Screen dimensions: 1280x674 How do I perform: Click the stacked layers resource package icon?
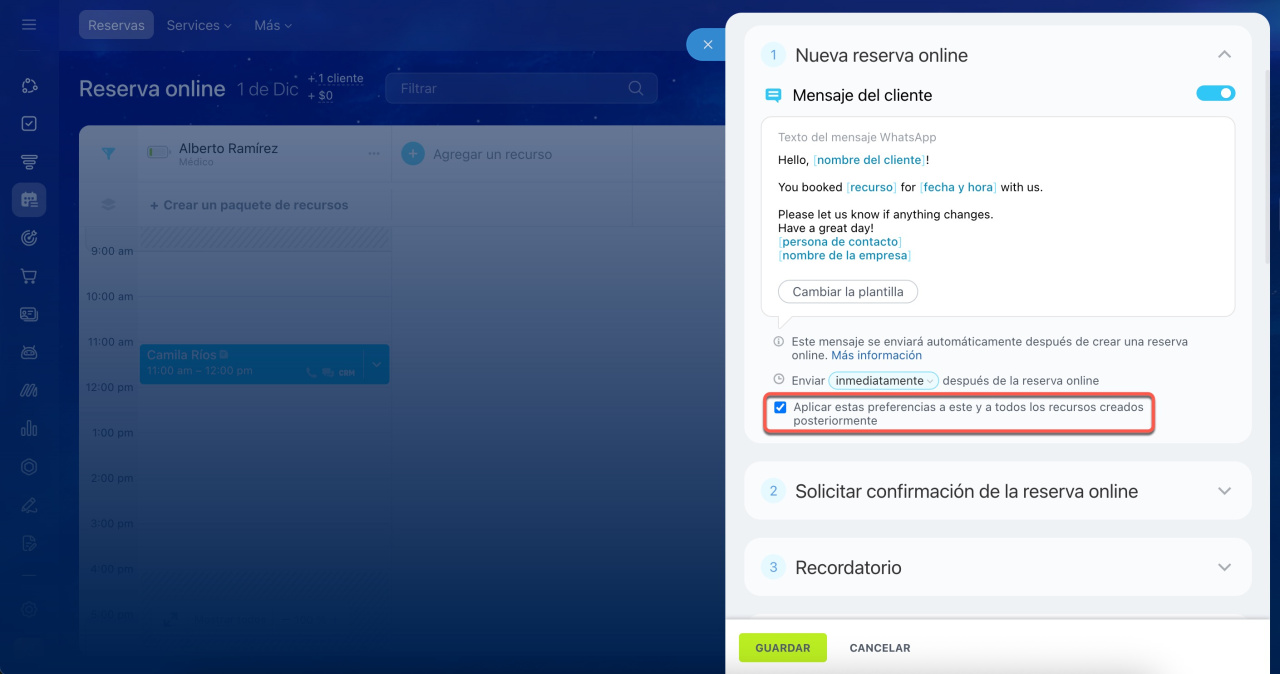[108, 204]
